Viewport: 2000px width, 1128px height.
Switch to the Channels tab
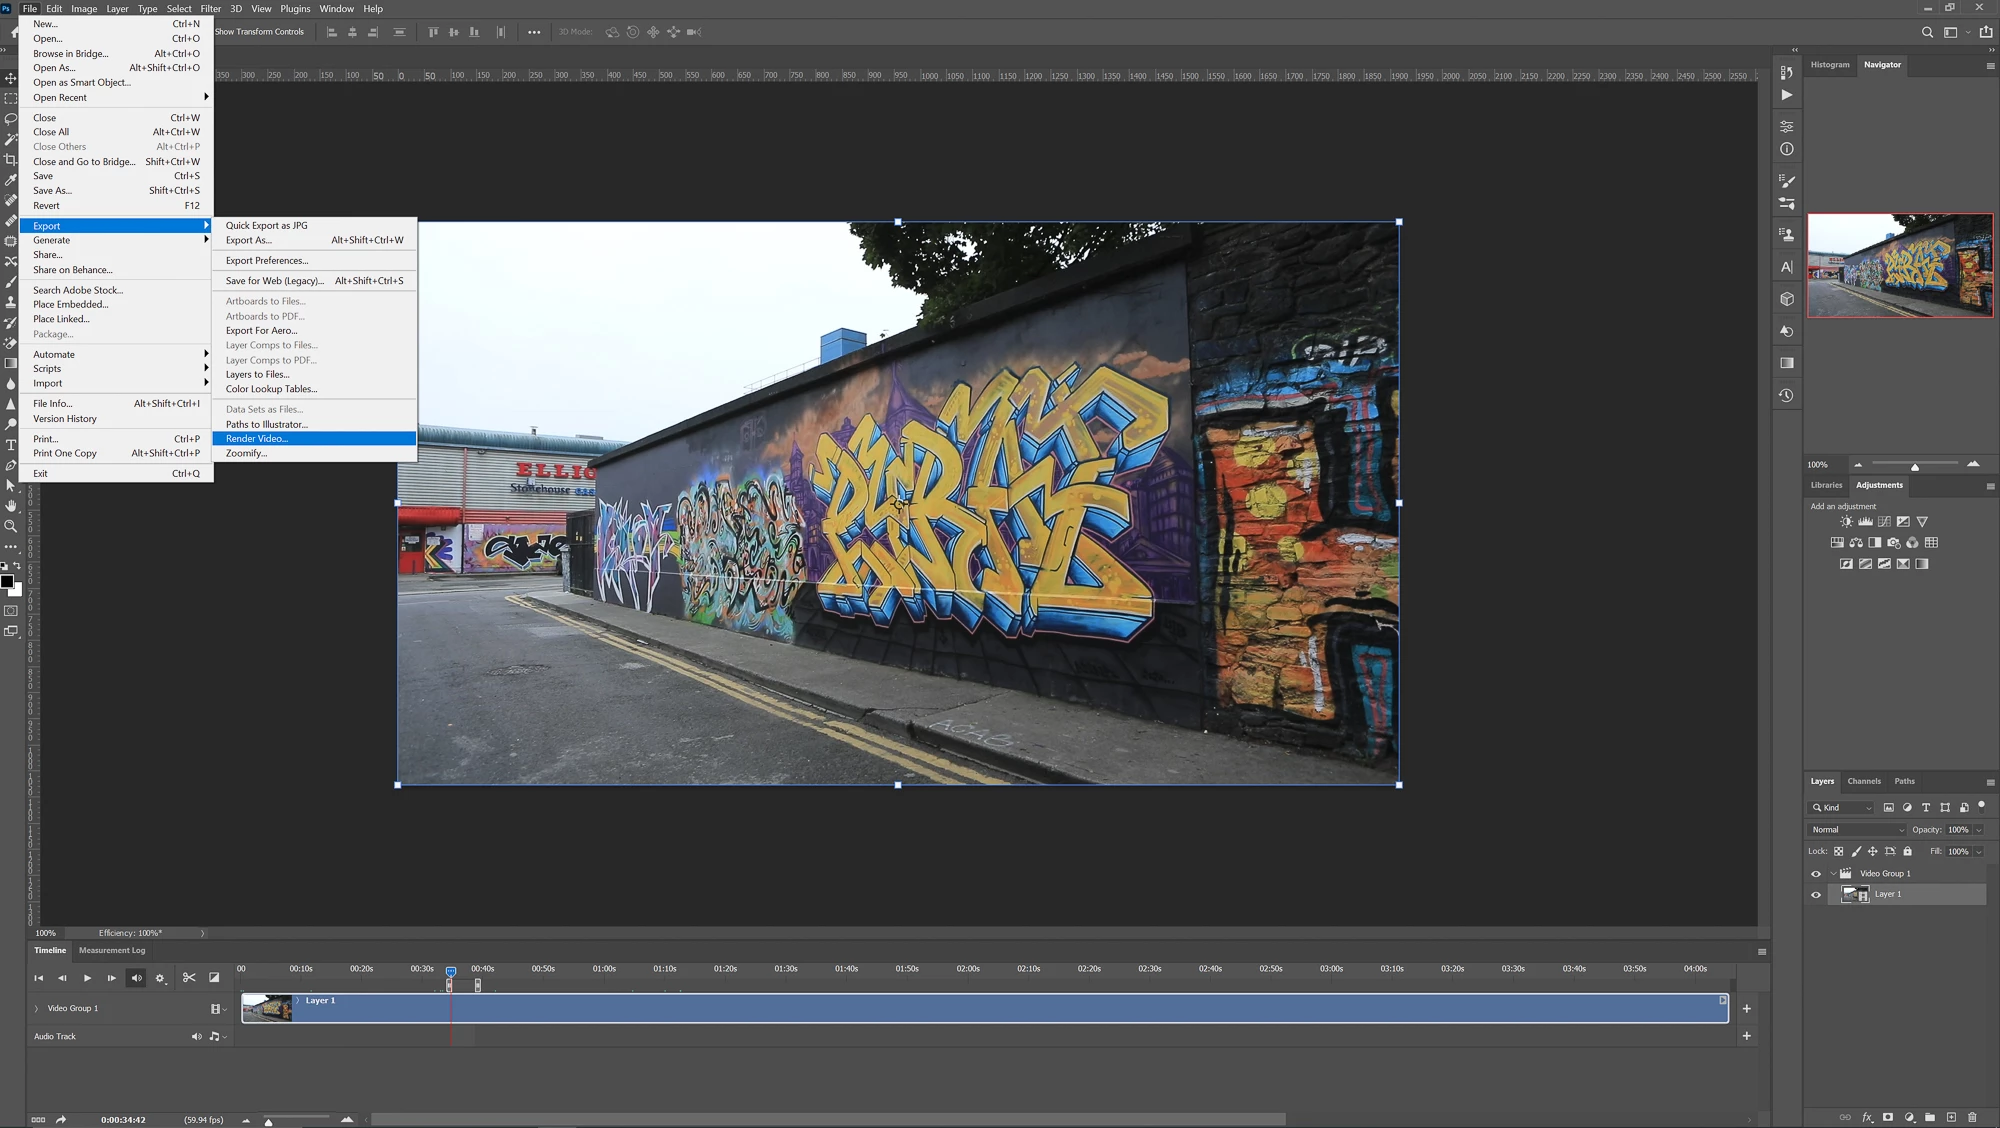[x=1863, y=781]
